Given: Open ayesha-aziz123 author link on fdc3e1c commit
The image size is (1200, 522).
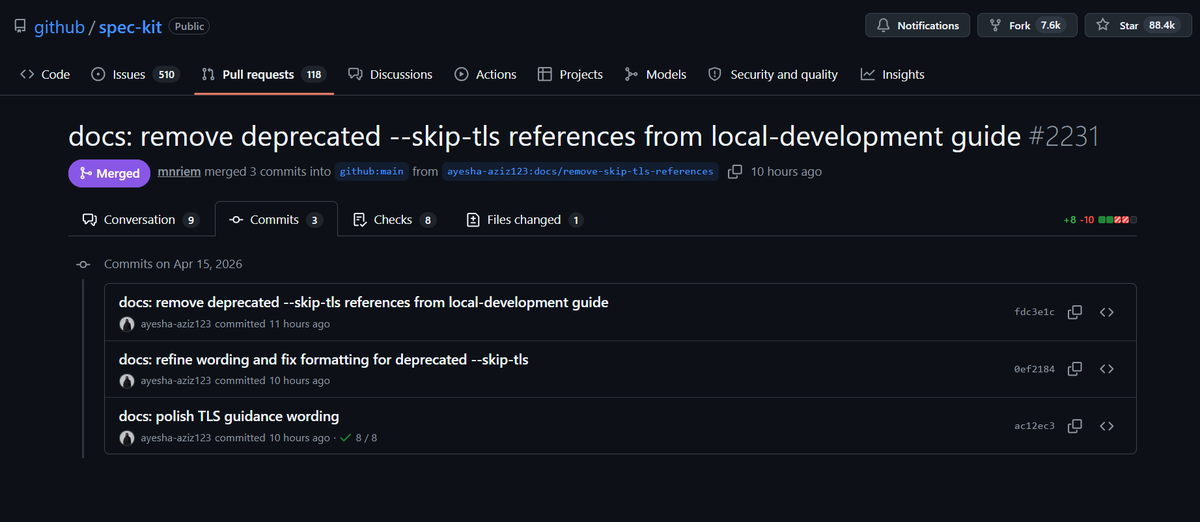Looking at the screenshot, I should [176, 324].
